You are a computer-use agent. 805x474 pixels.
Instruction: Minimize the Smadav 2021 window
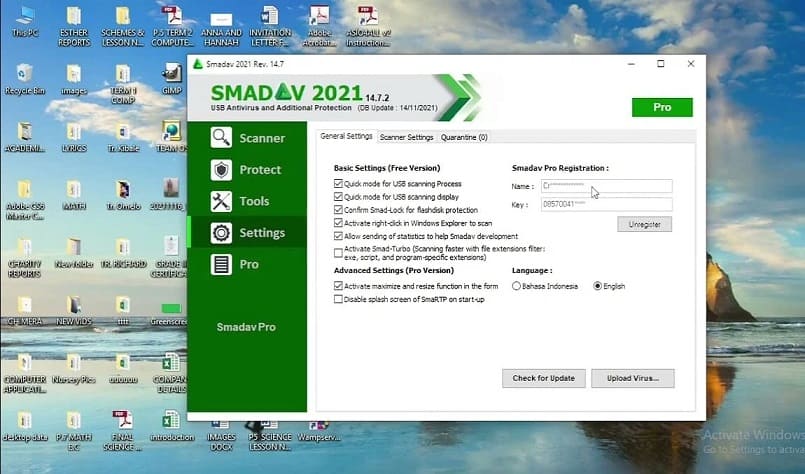click(x=631, y=64)
